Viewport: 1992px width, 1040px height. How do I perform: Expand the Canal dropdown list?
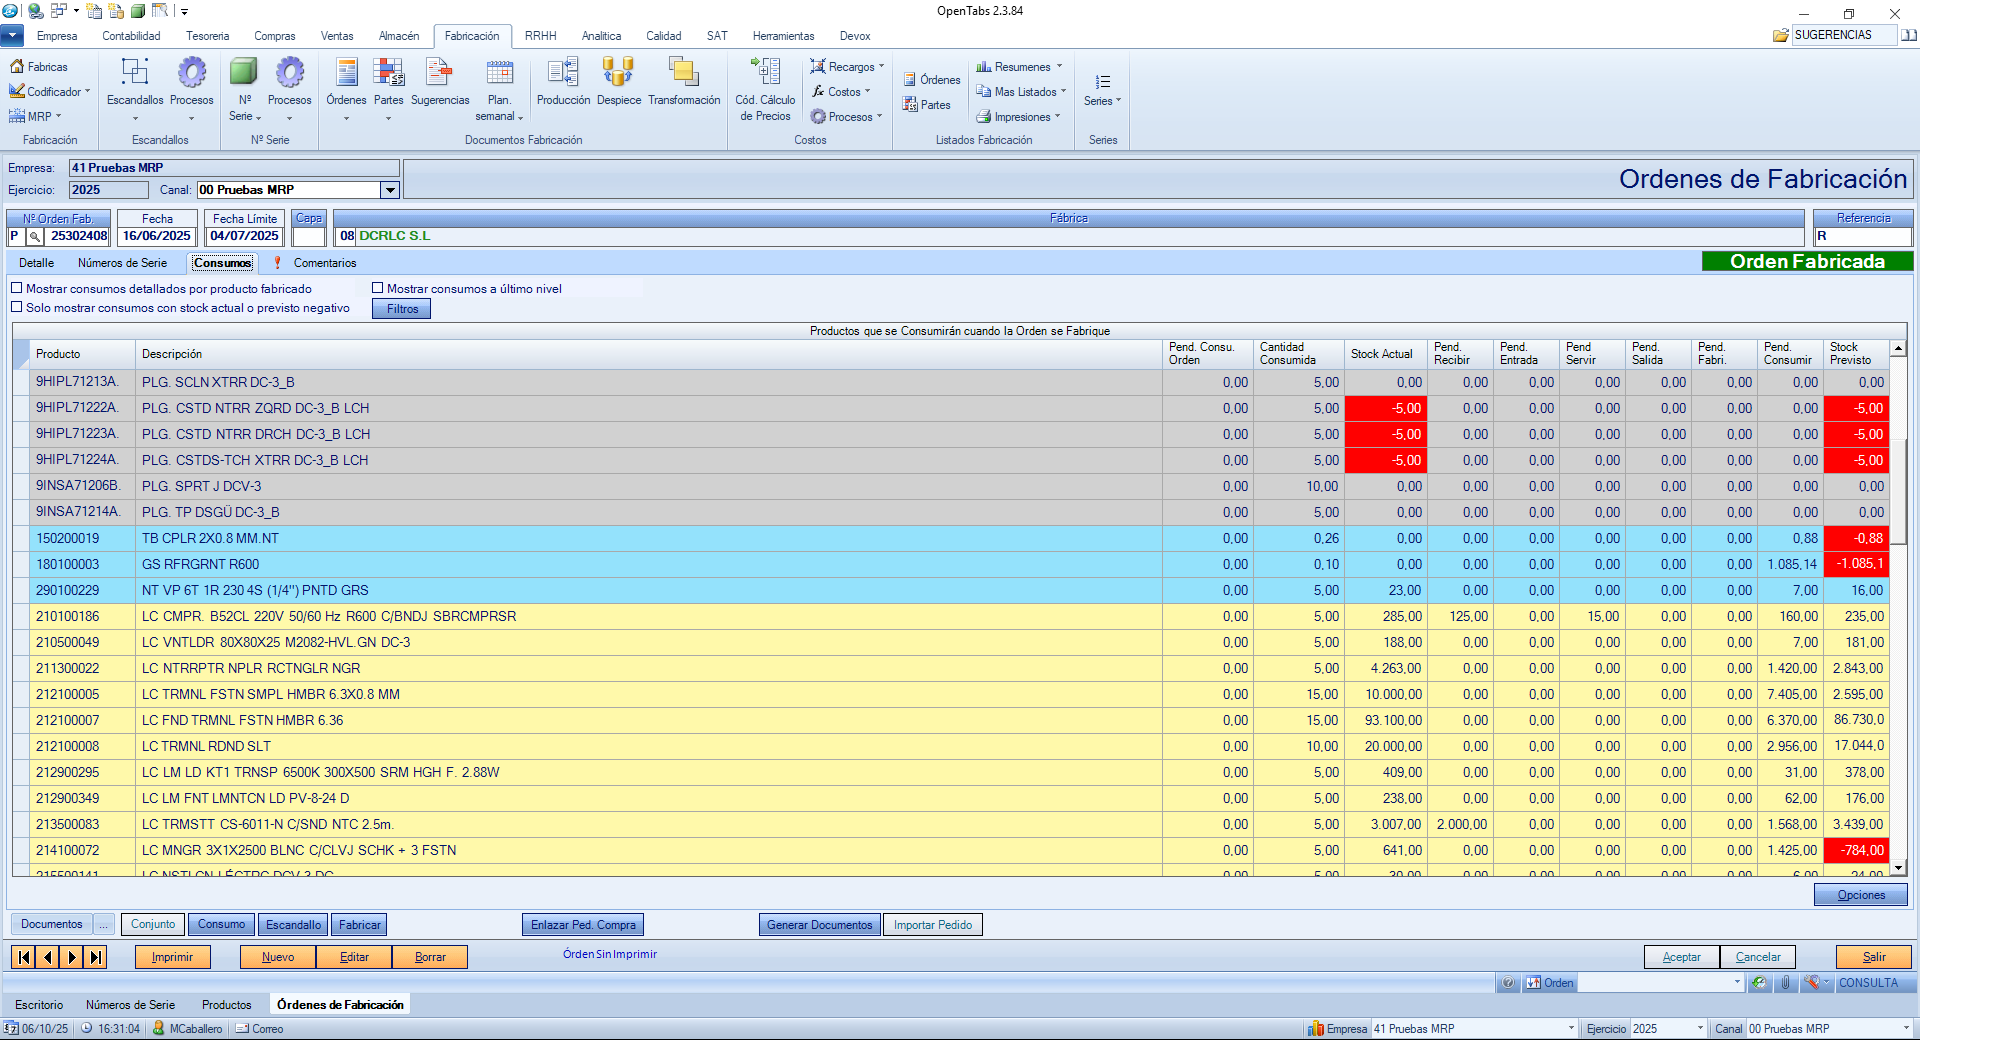pos(390,190)
